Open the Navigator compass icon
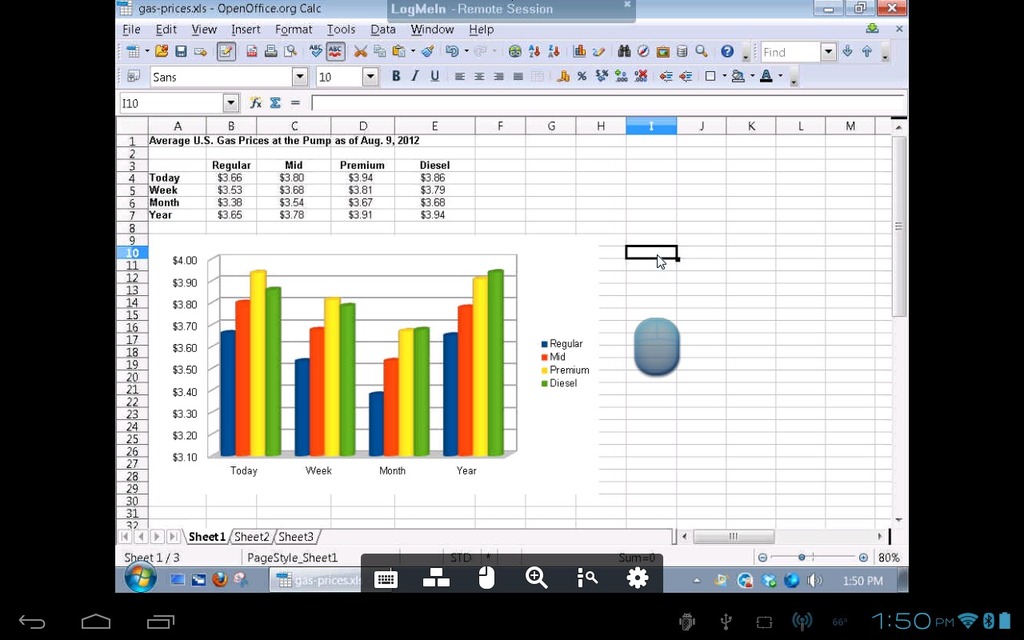 pyautogui.click(x=643, y=52)
